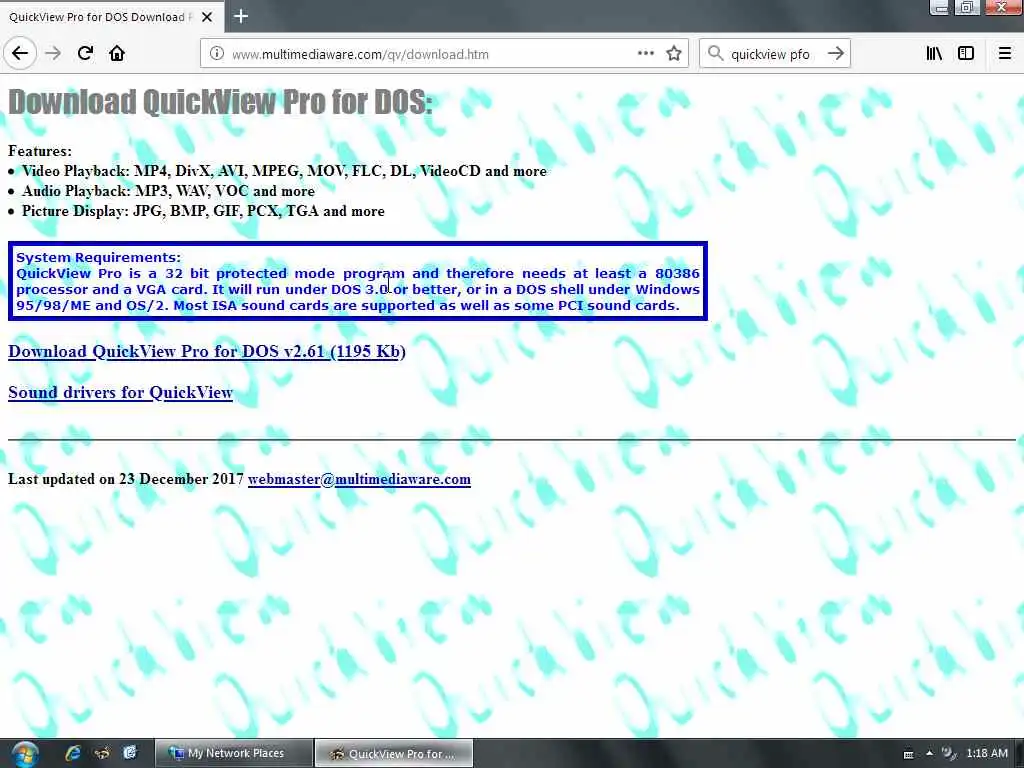Open page actions three-dot menu
The height and width of the screenshot is (768, 1024).
point(645,54)
